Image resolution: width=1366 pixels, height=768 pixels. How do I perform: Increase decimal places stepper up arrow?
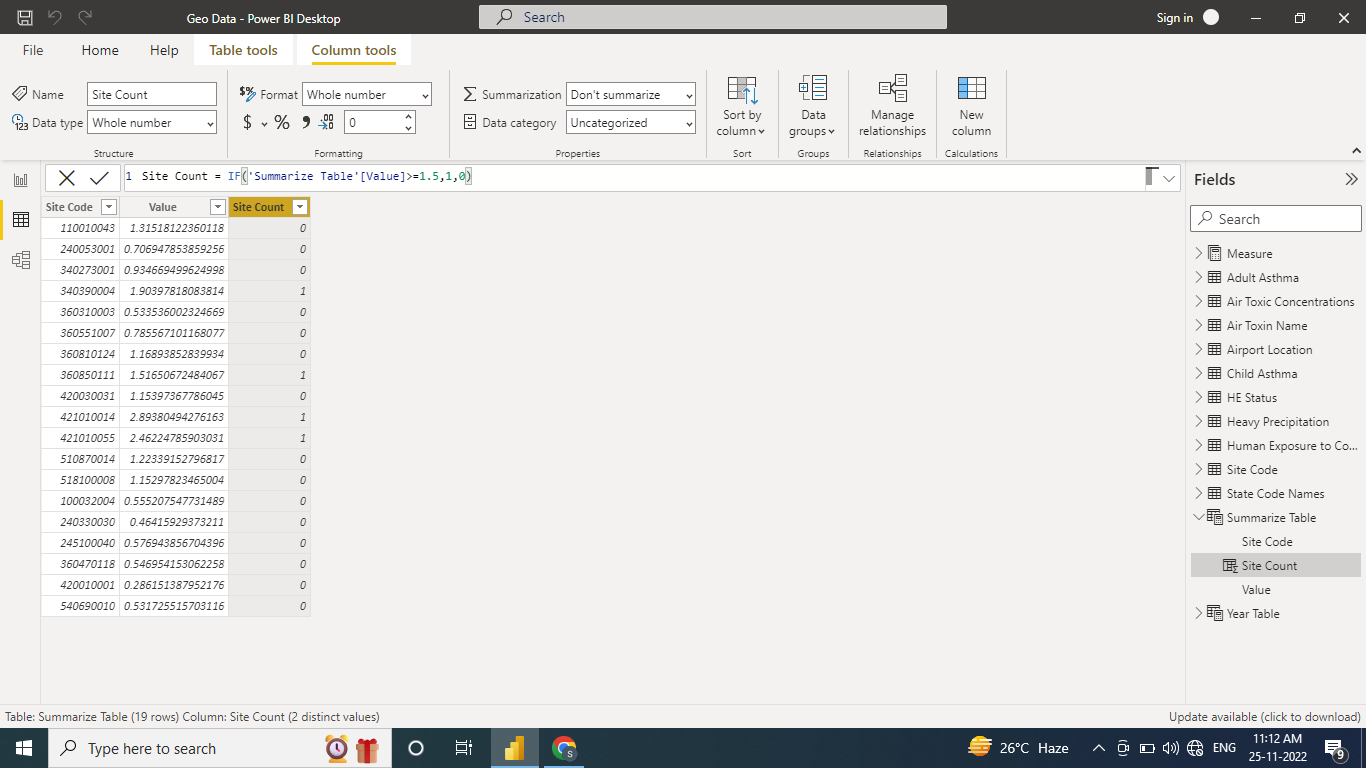(408, 116)
